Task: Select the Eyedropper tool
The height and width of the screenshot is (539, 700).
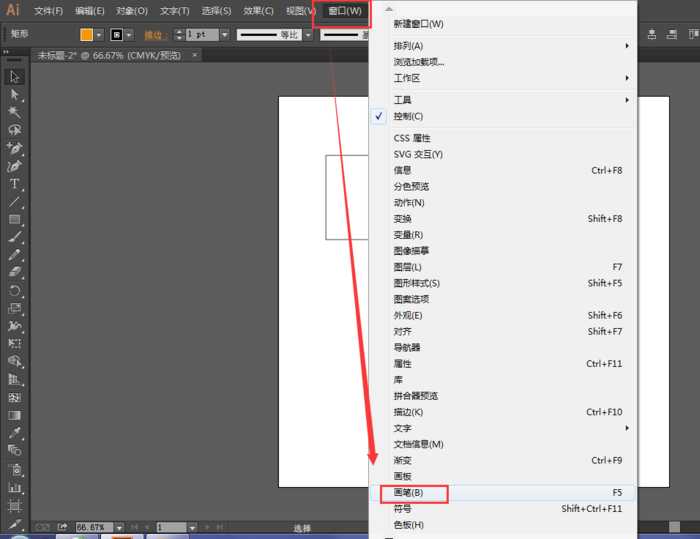Action: [x=15, y=434]
